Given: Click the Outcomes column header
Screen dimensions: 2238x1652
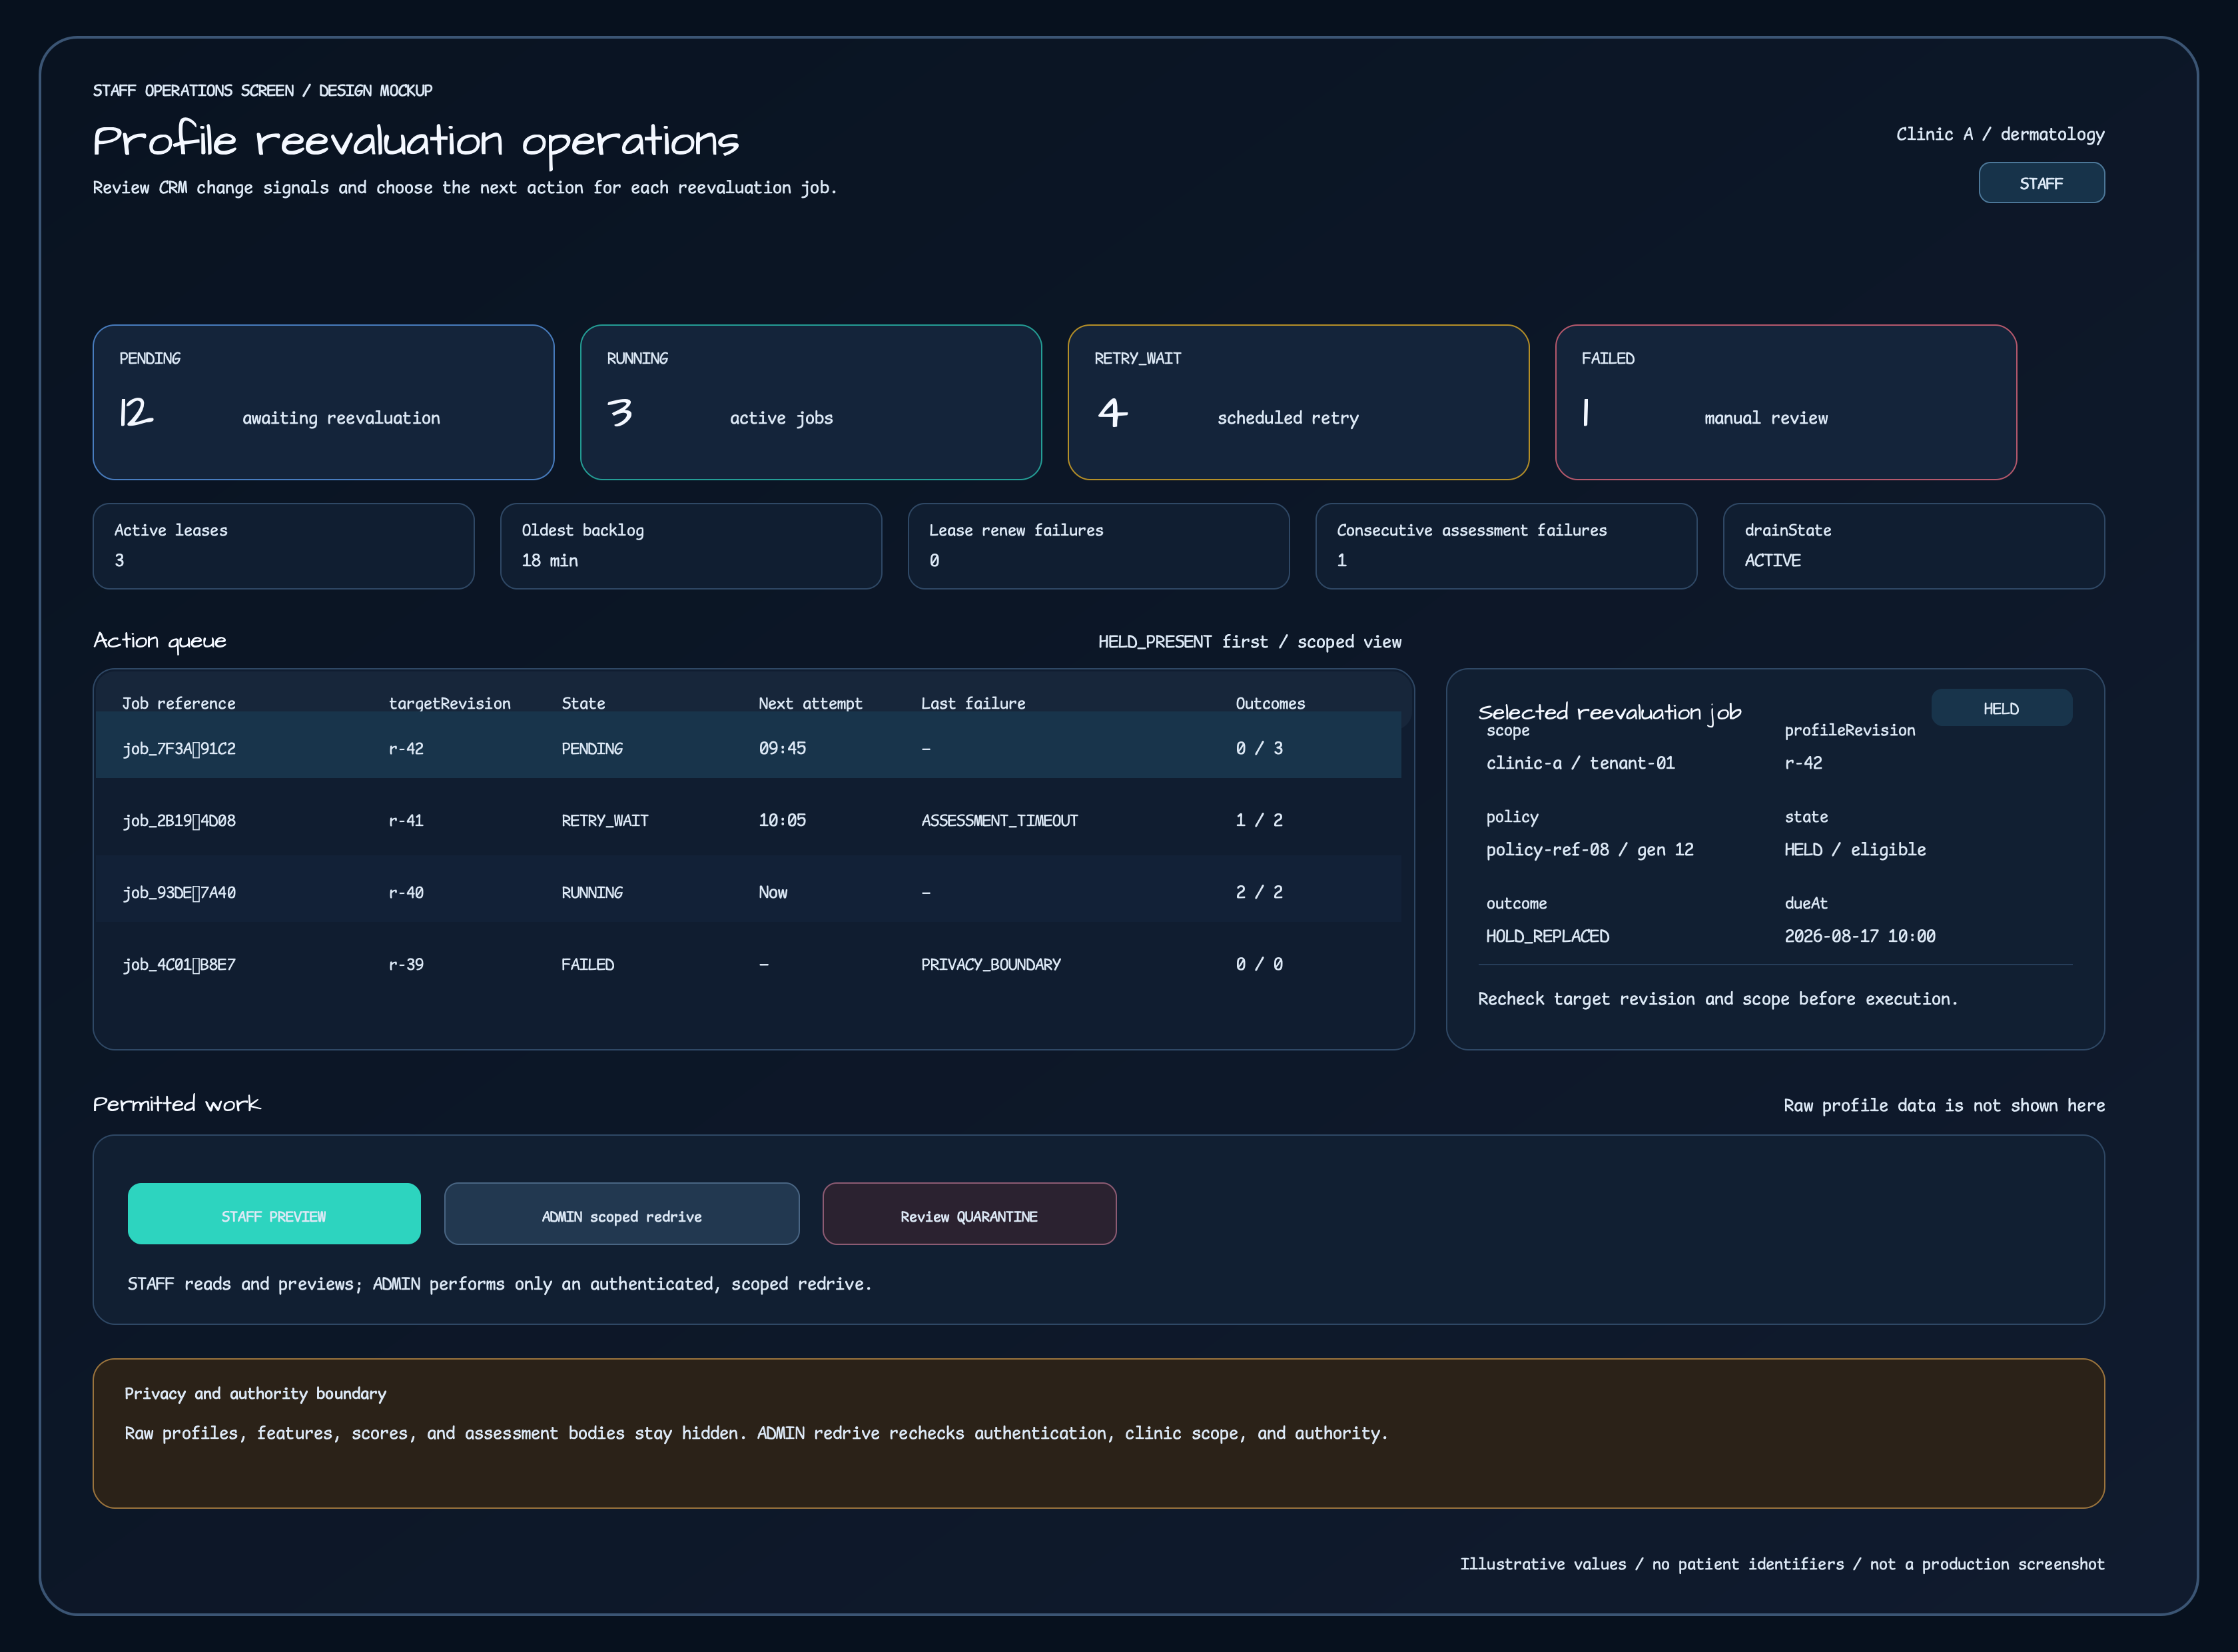Looking at the screenshot, I should coord(1270,703).
